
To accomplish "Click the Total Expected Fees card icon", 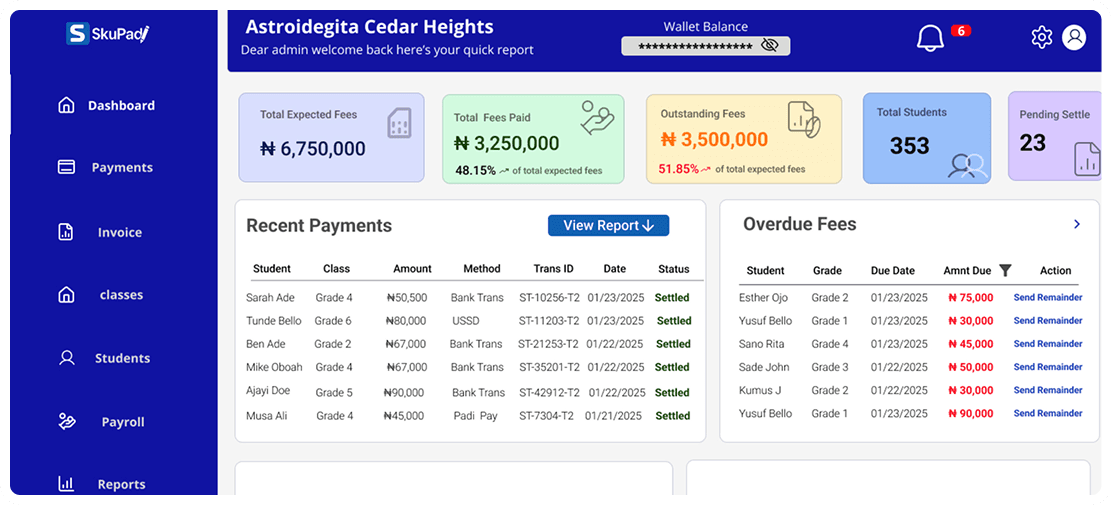I will pos(399,123).
